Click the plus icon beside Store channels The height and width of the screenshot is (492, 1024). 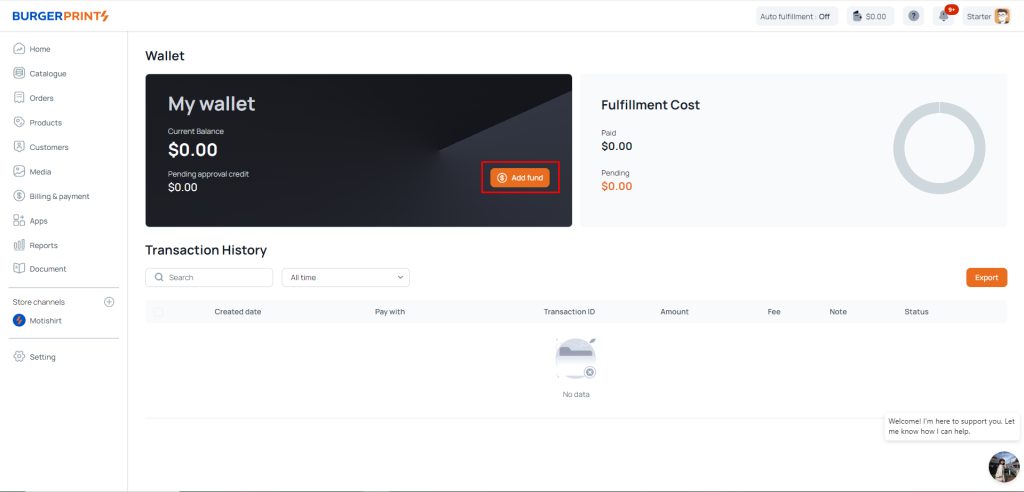pyautogui.click(x=109, y=302)
